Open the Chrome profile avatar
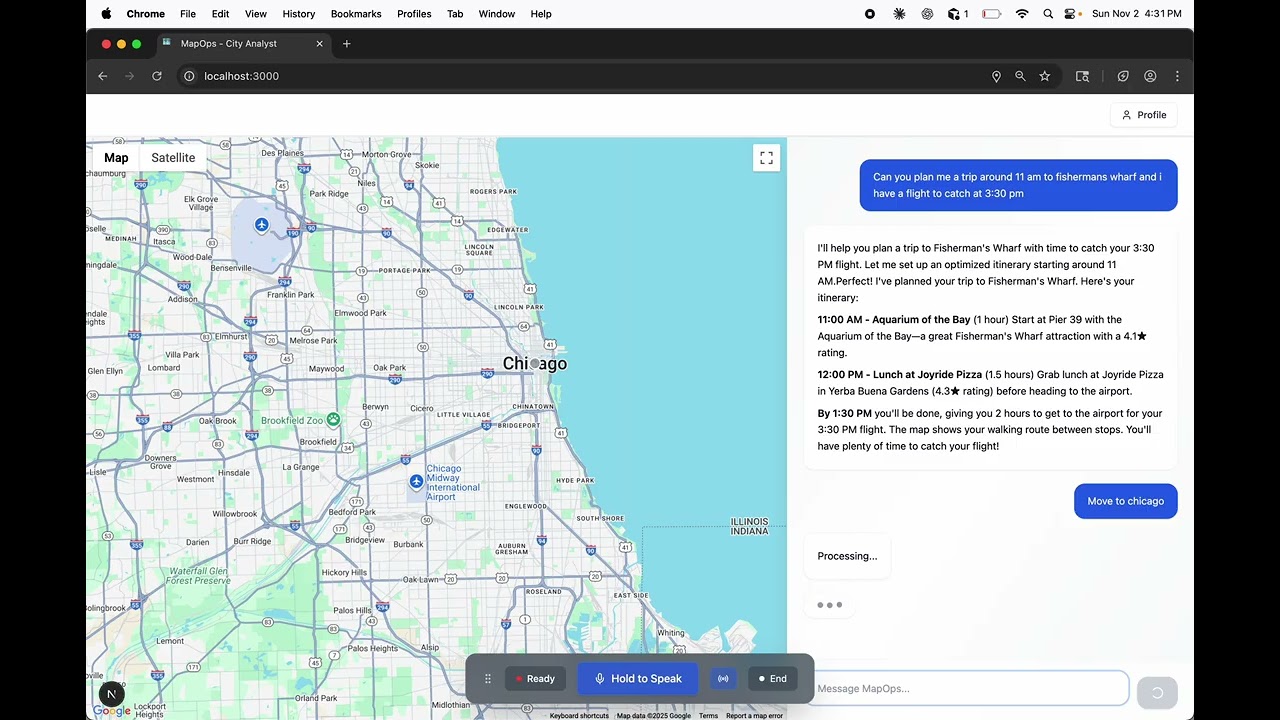Image resolution: width=1280 pixels, height=720 pixels. [x=1150, y=76]
